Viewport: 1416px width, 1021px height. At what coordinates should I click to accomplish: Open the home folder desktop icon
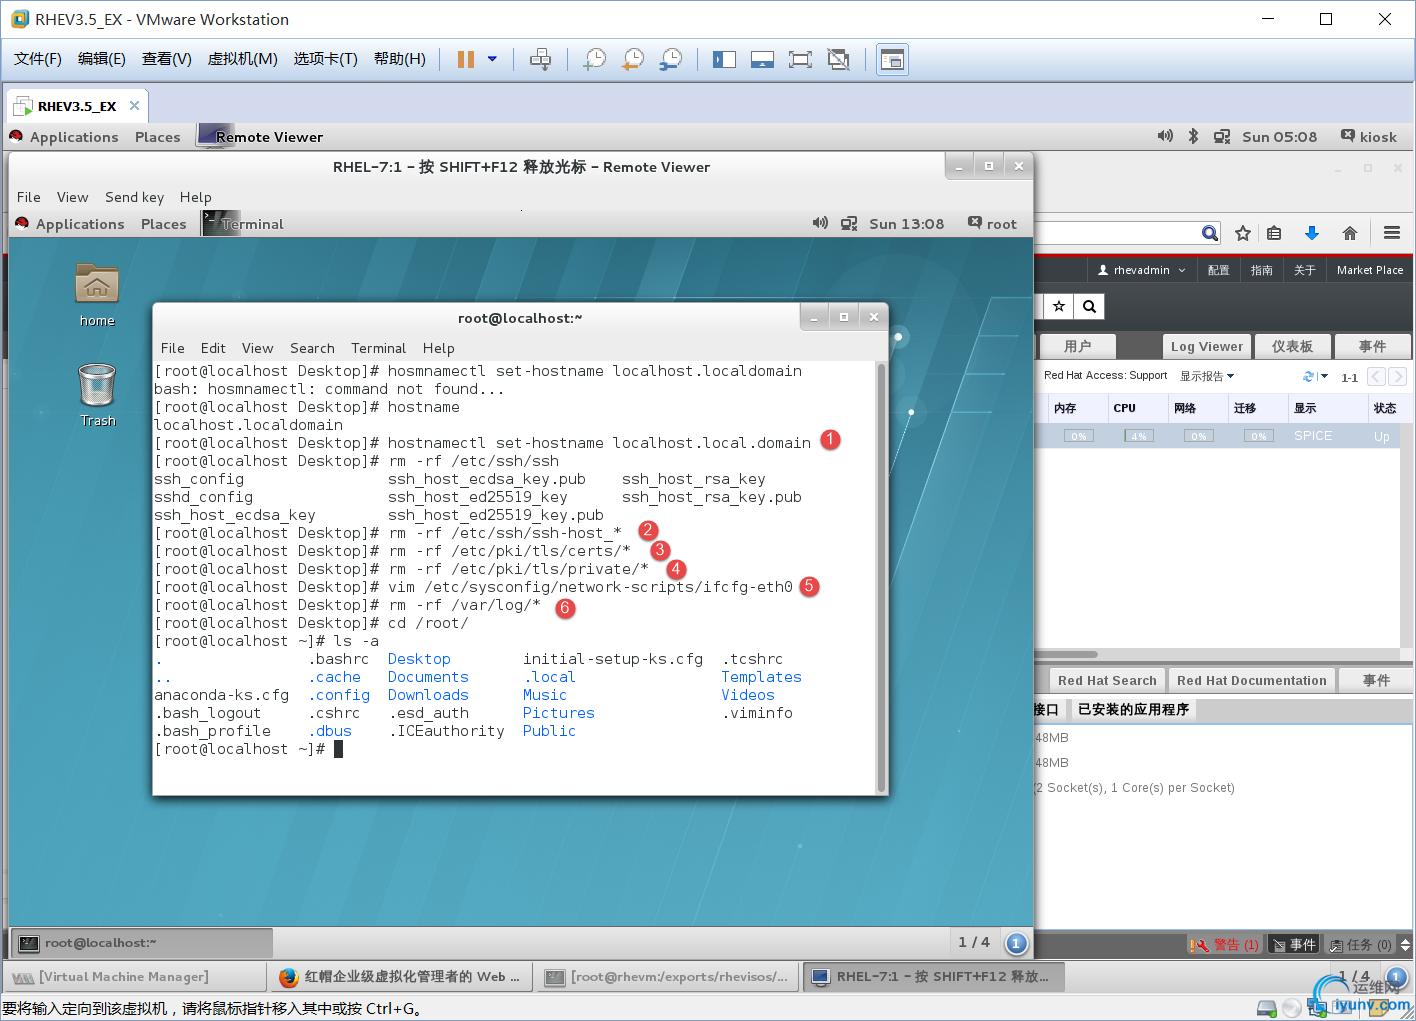(97, 295)
